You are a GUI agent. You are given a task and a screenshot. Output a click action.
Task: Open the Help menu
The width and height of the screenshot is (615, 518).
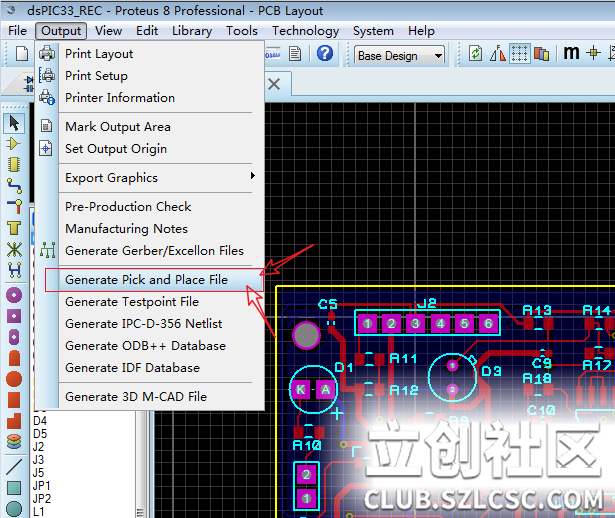(421, 31)
